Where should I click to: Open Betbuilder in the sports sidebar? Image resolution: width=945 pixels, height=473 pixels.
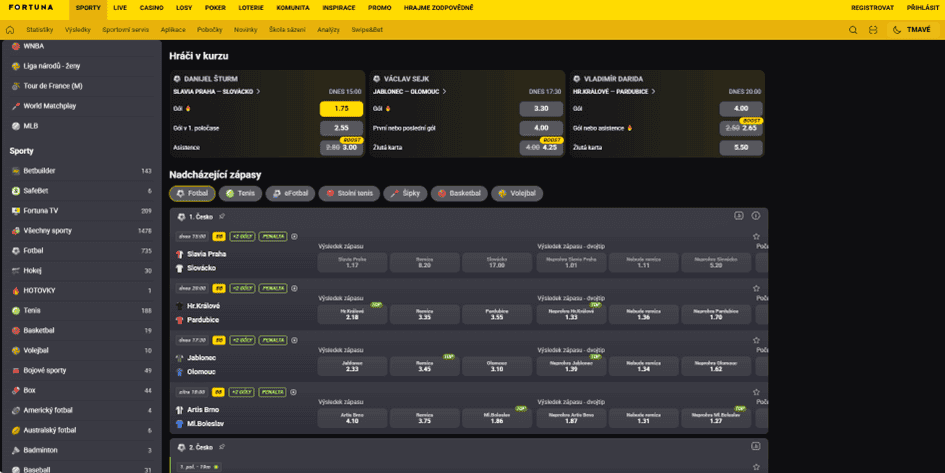tap(81, 171)
